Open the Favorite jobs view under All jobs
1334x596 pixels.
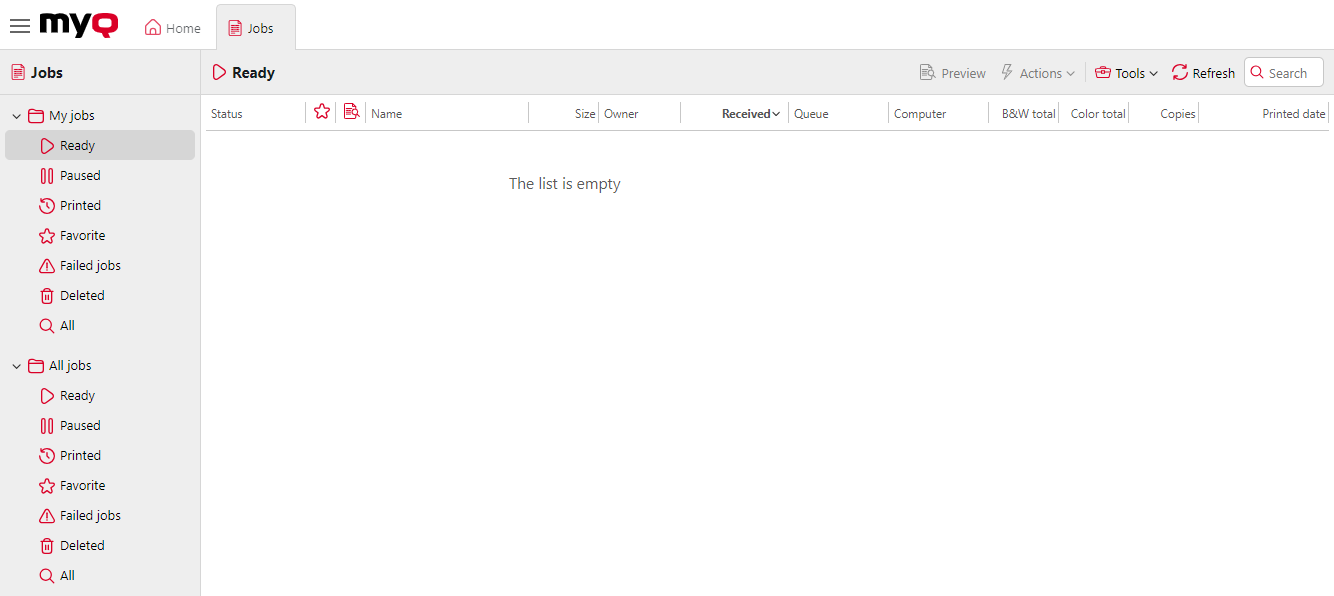[81, 485]
